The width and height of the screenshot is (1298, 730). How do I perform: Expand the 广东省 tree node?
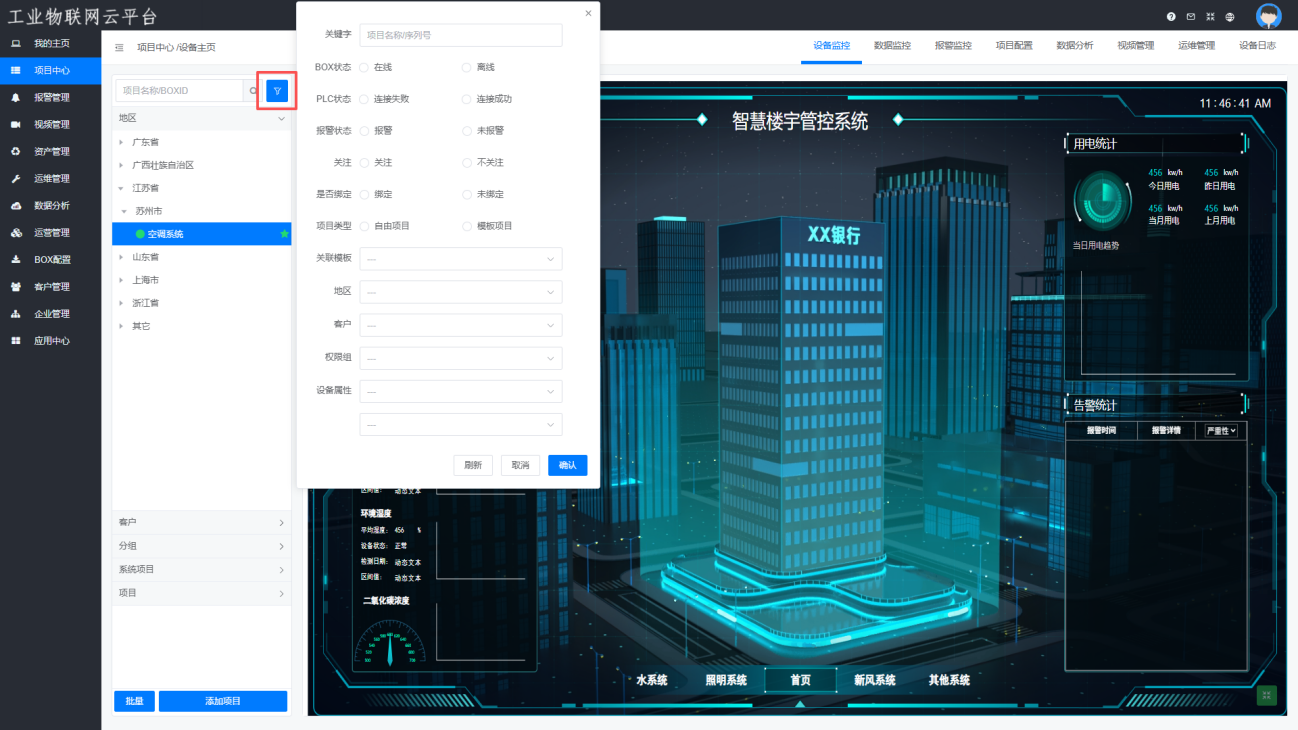[x=121, y=142]
